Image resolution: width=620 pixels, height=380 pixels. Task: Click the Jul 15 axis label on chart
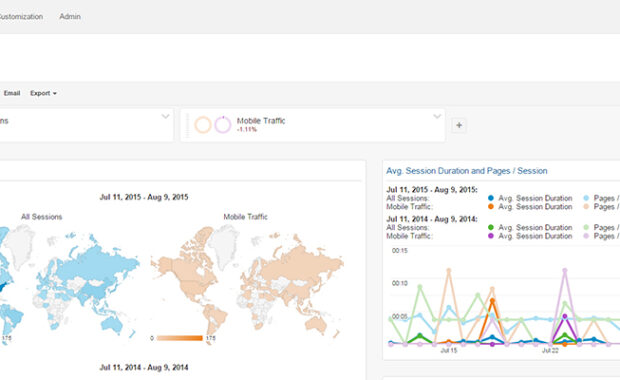pos(449,351)
